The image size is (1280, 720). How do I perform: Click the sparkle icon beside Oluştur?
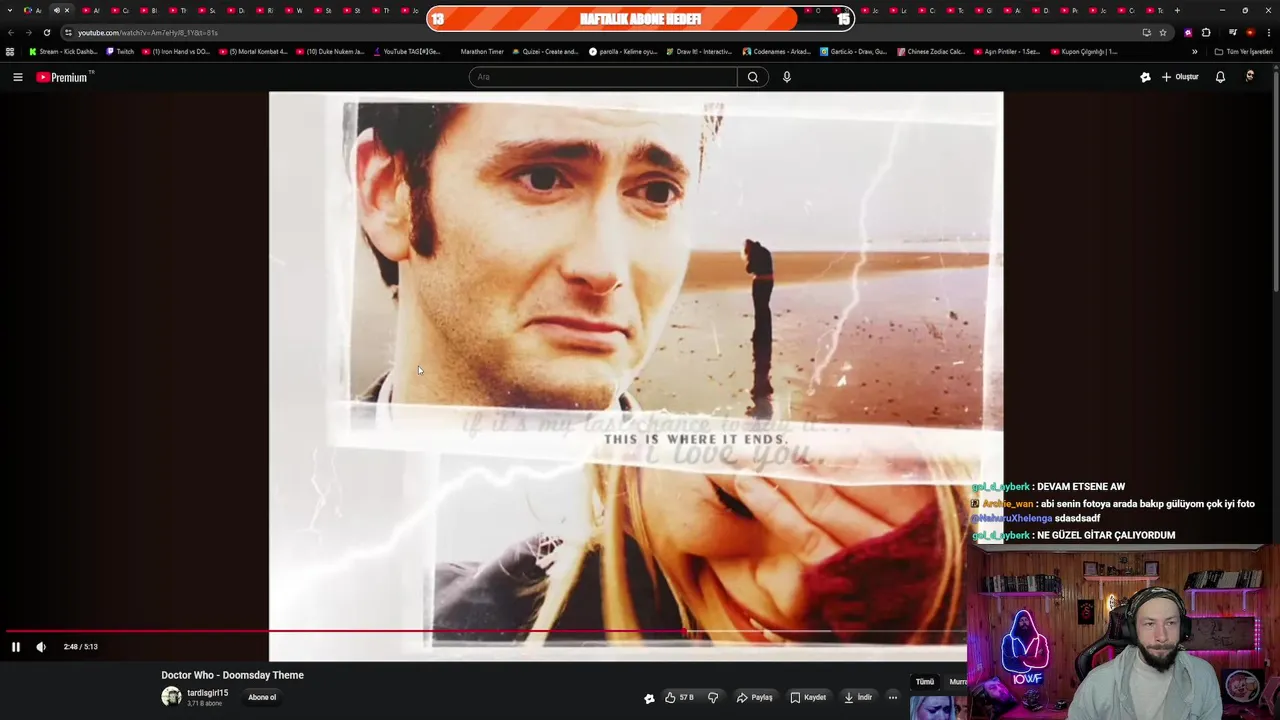click(1145, 77)
